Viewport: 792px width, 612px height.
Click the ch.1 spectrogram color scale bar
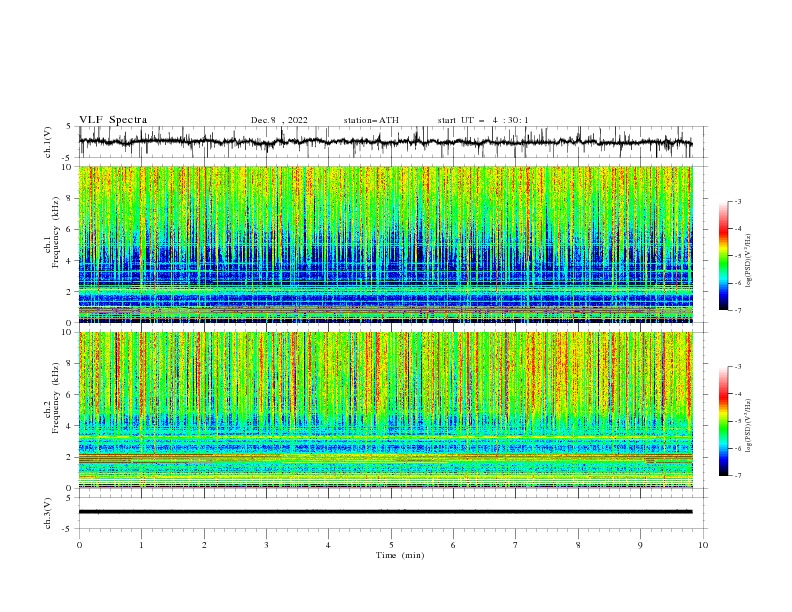pos(723,256)
